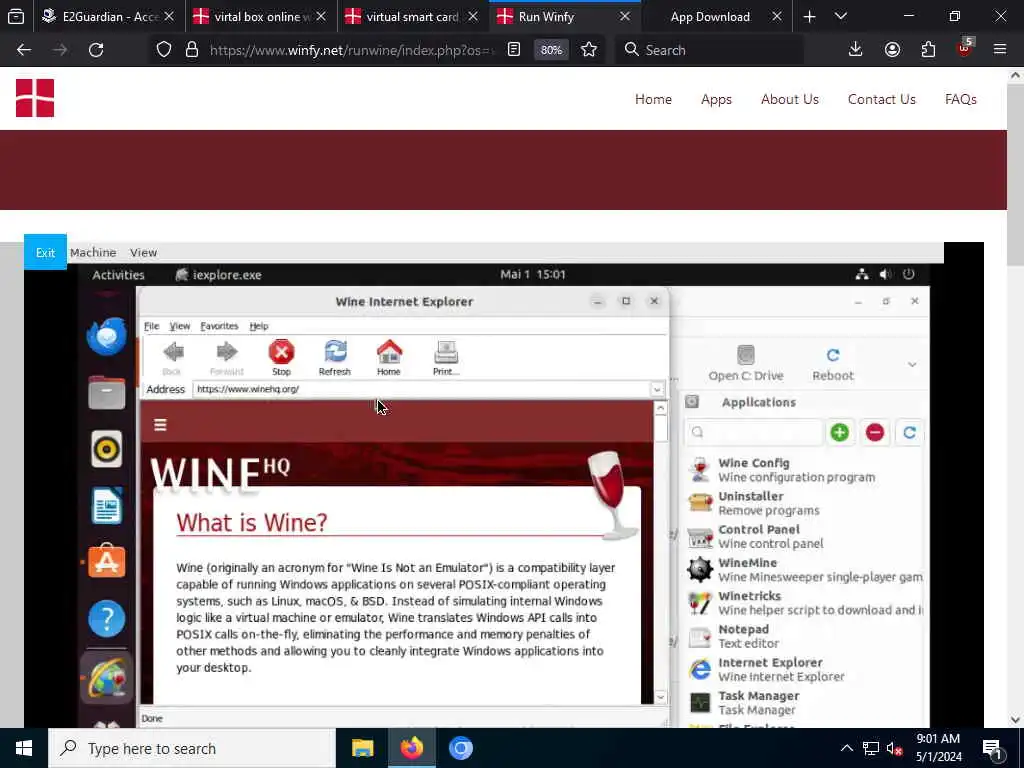This screenshot has width=1024, height=768.
Task: Switch to the E2Guardian browser tab
Action: pyautogui.click(x=109, y=16)
